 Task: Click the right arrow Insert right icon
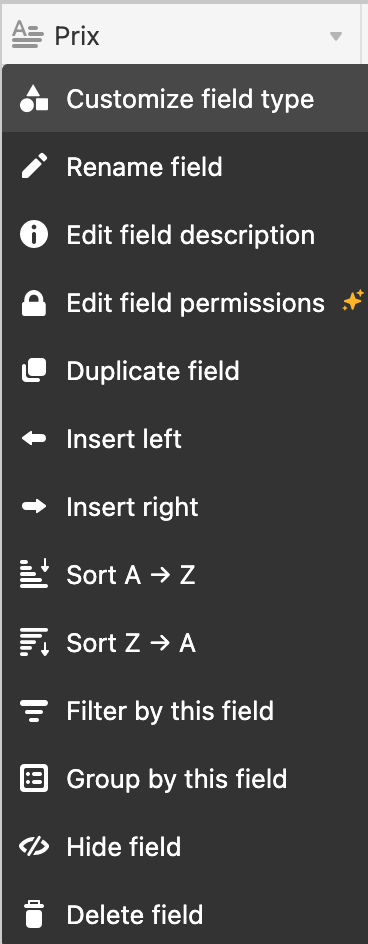click(34, 507)
